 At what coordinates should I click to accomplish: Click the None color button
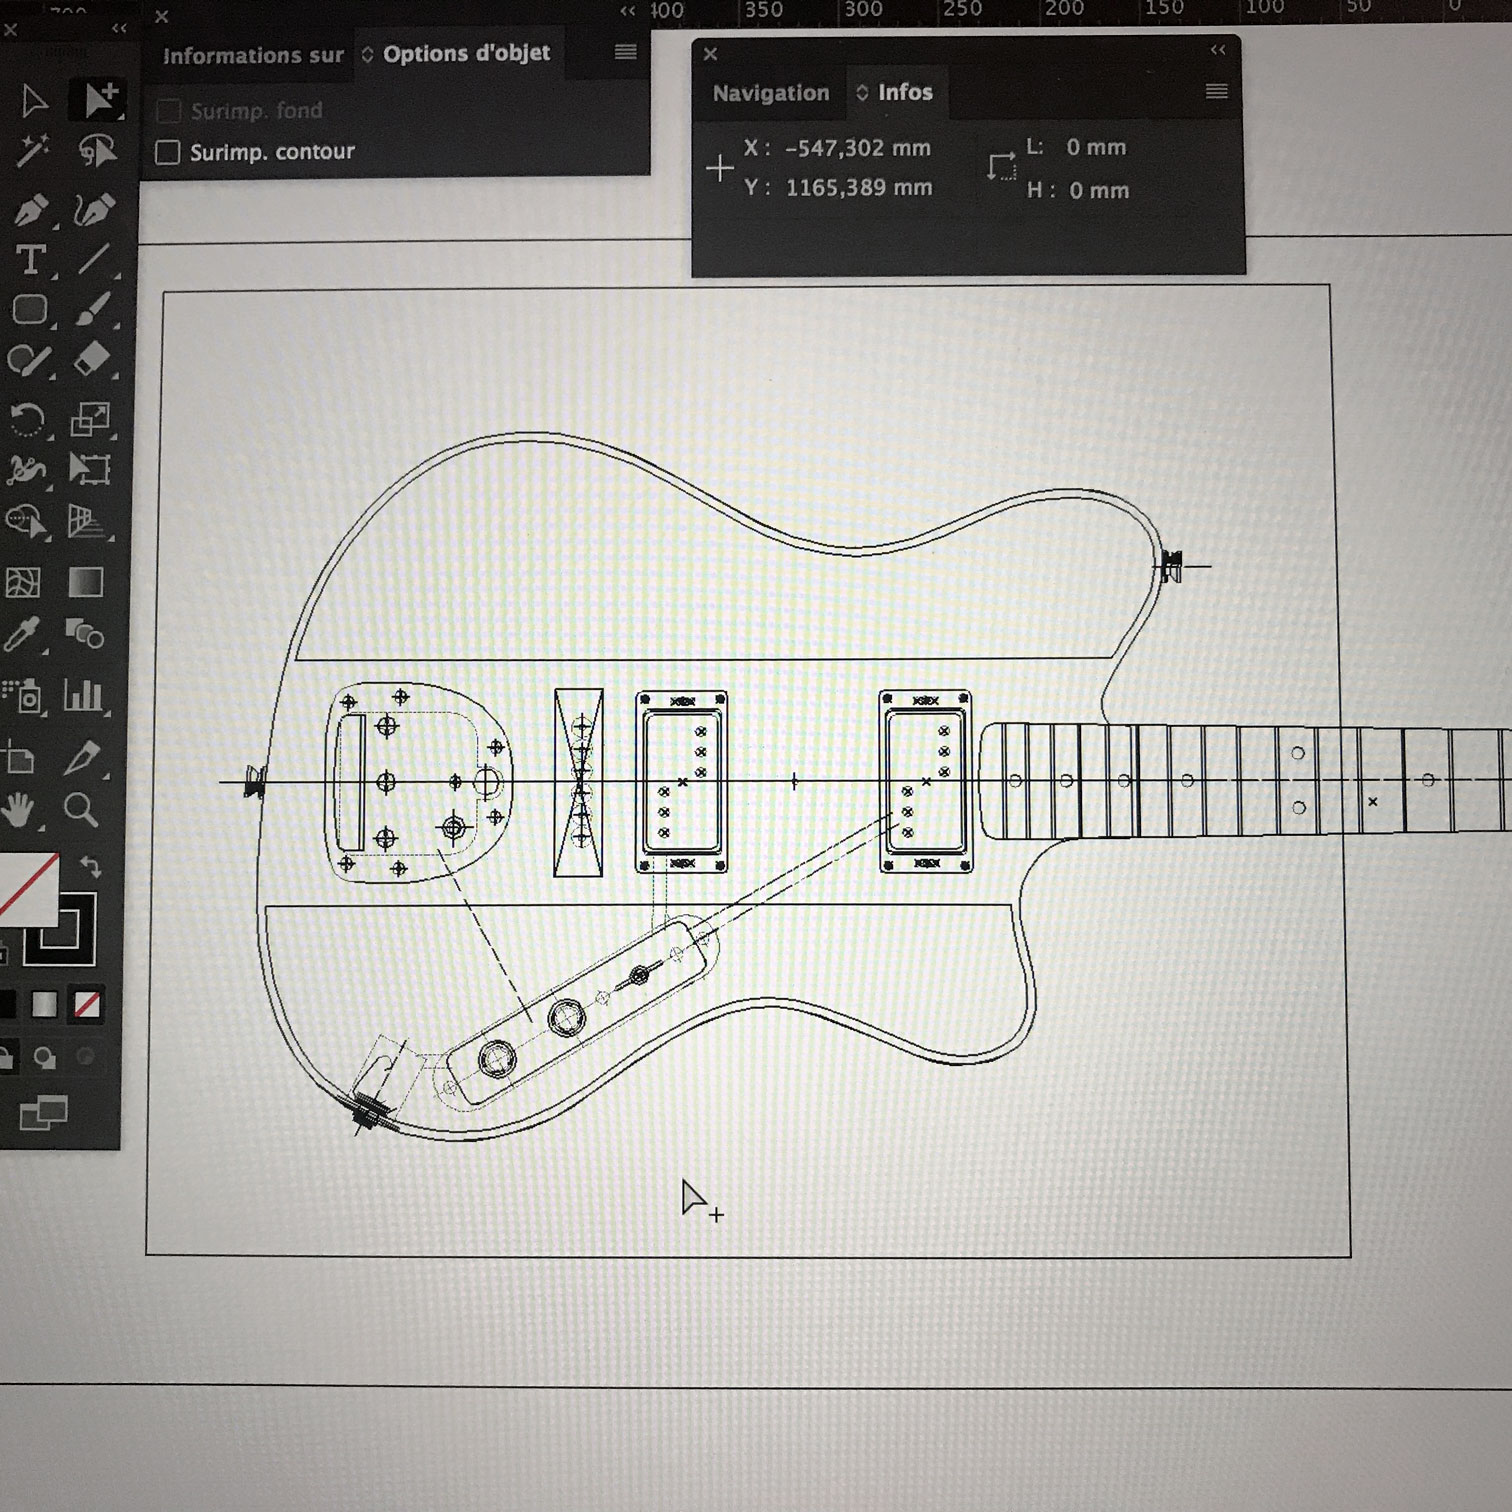click(88, 1005)
